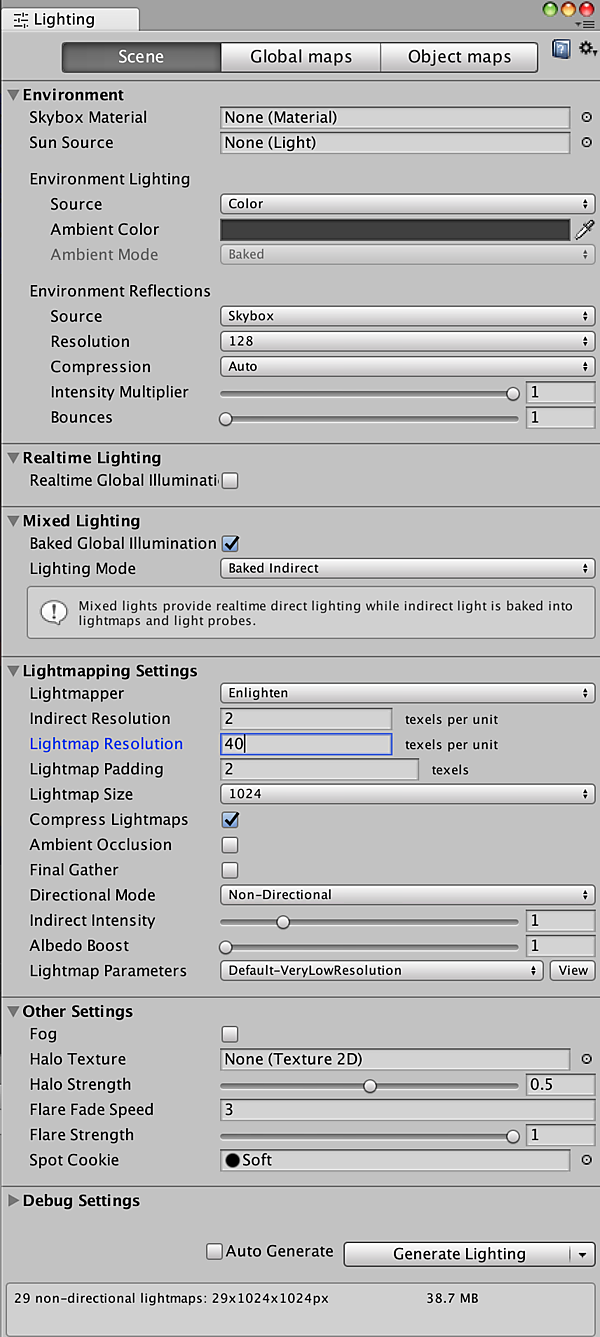Screen dimensions: 600x1337
Task: Switch to the Global maps tab
Action: pyautogui.click(x=301, y=57)
